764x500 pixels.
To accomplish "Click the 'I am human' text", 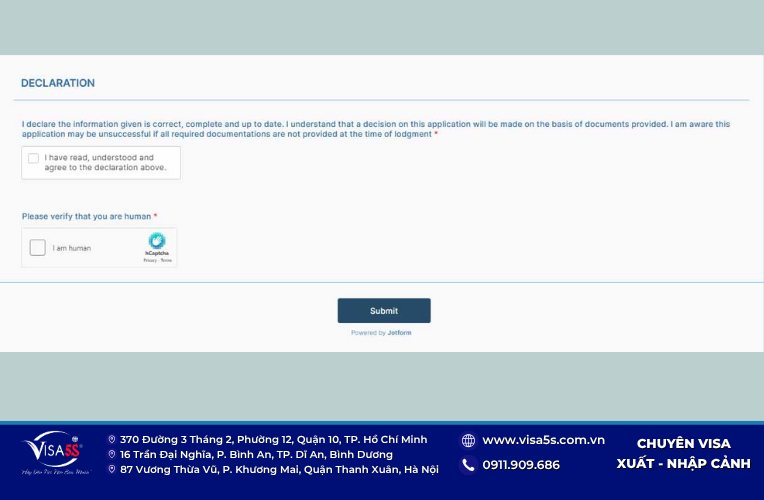I will click(72, 248).
